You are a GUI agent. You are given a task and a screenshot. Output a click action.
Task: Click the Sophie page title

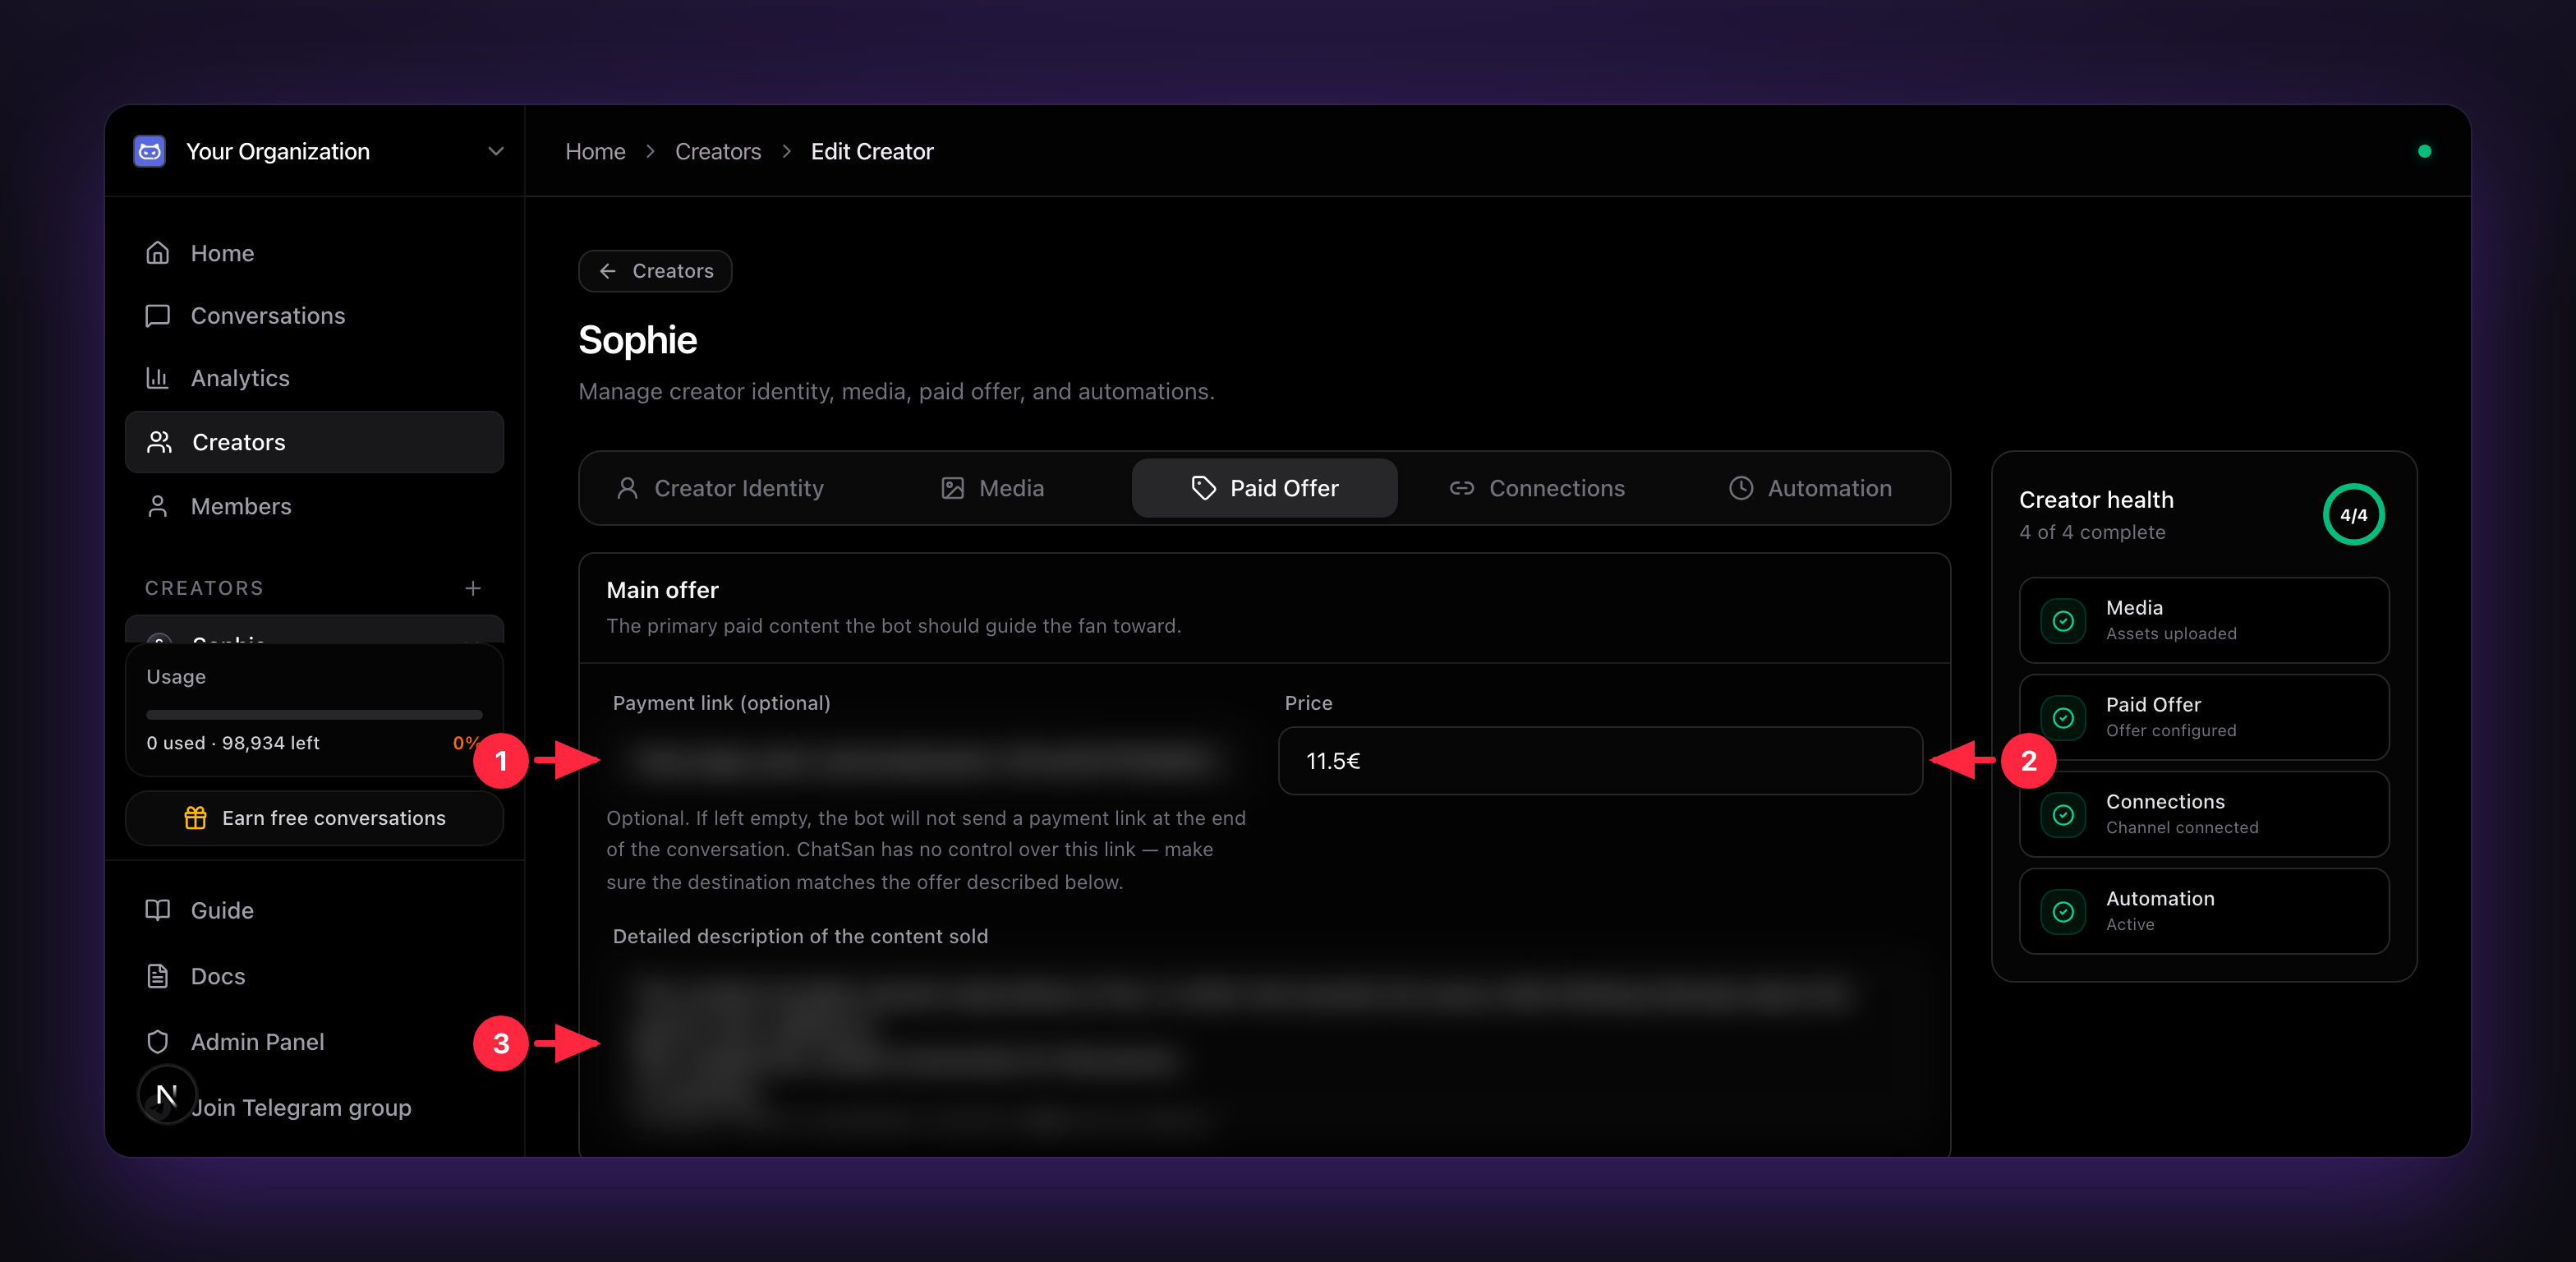638,340
